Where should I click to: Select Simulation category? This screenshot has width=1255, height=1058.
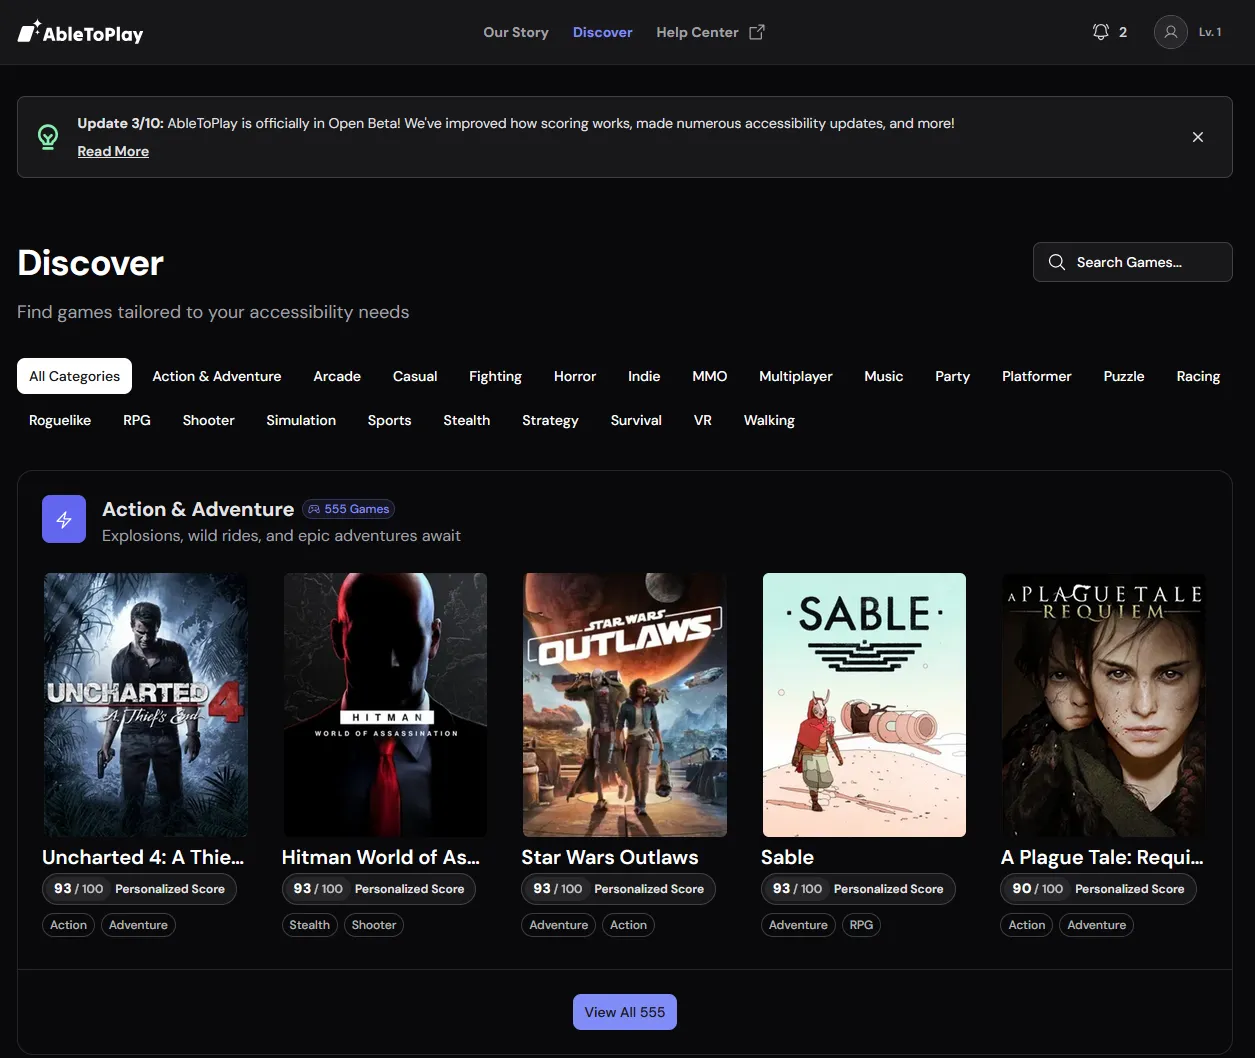301,420
